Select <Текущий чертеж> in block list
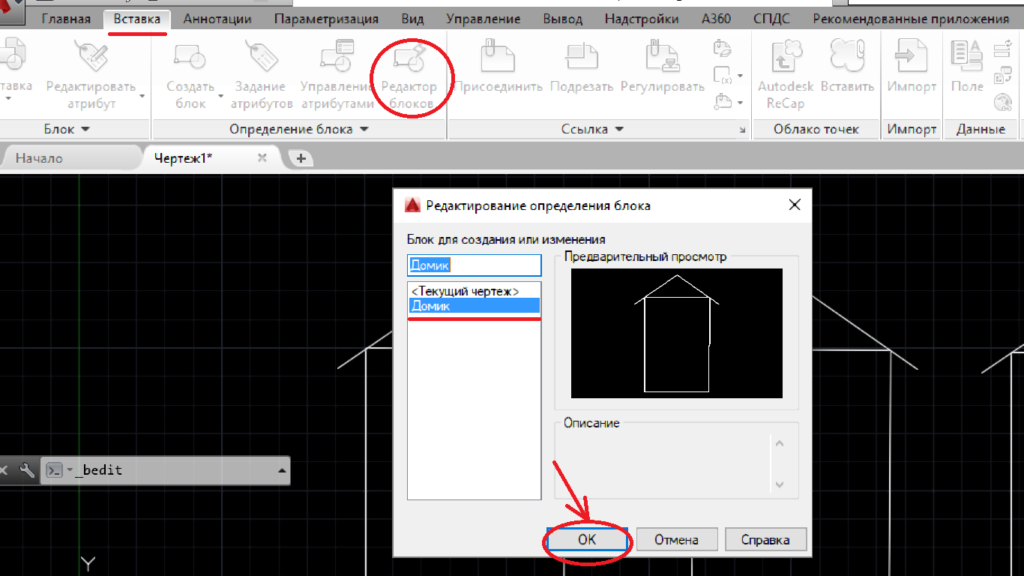Image resolution: width=1024 pixels, height=576 pixels. pos(465,291)
